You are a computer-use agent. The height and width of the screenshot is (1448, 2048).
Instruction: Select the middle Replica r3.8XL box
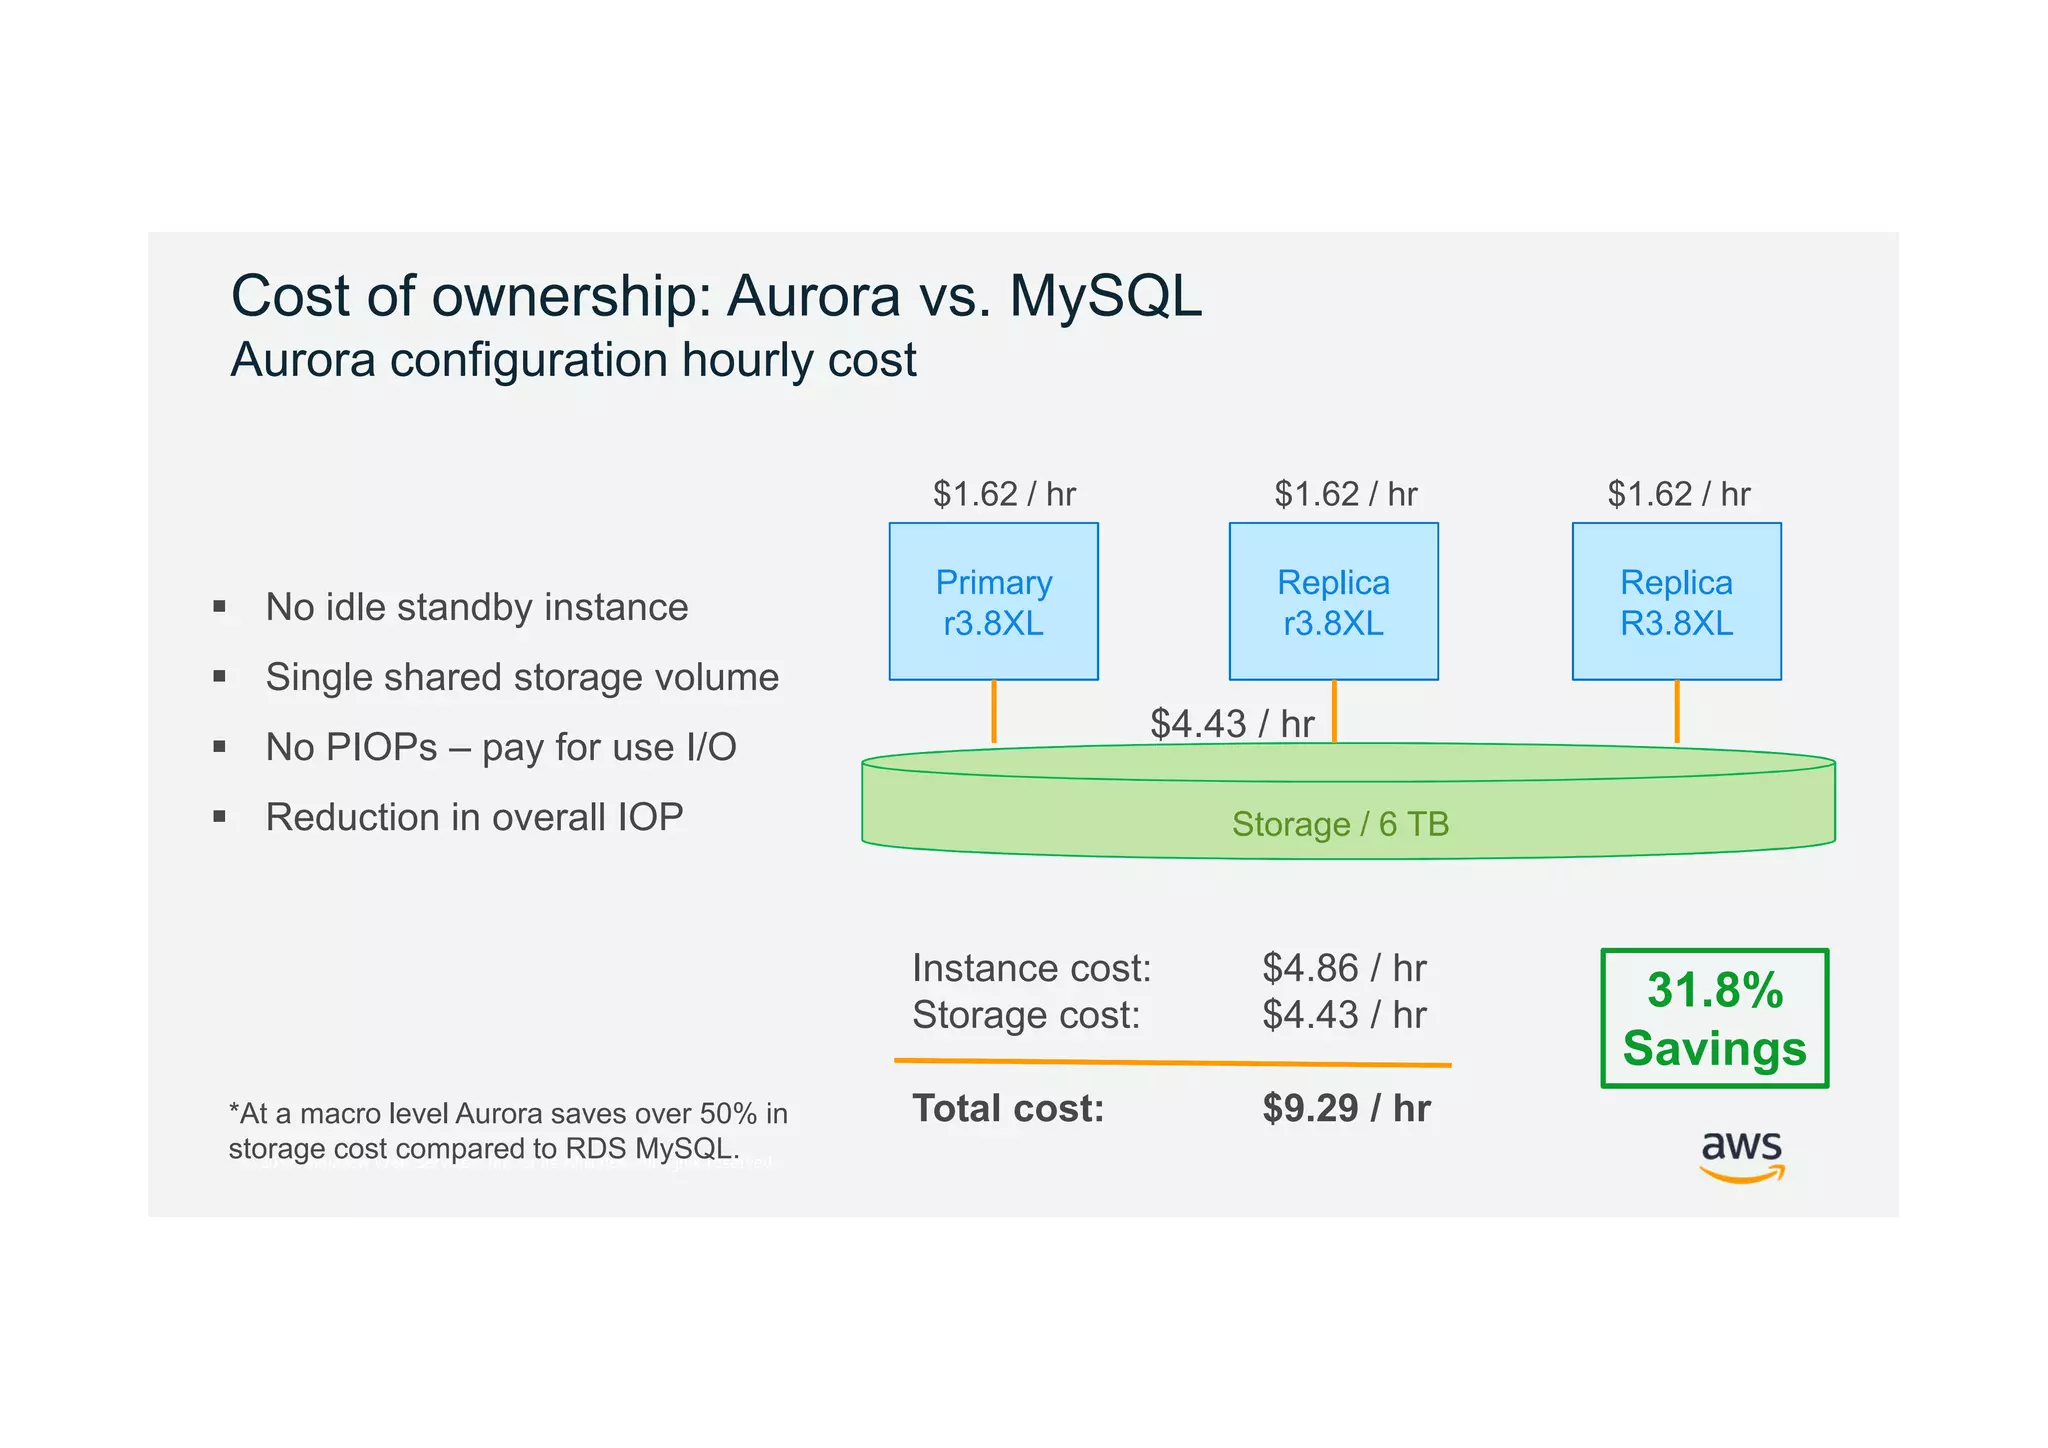pos(1333,602)
